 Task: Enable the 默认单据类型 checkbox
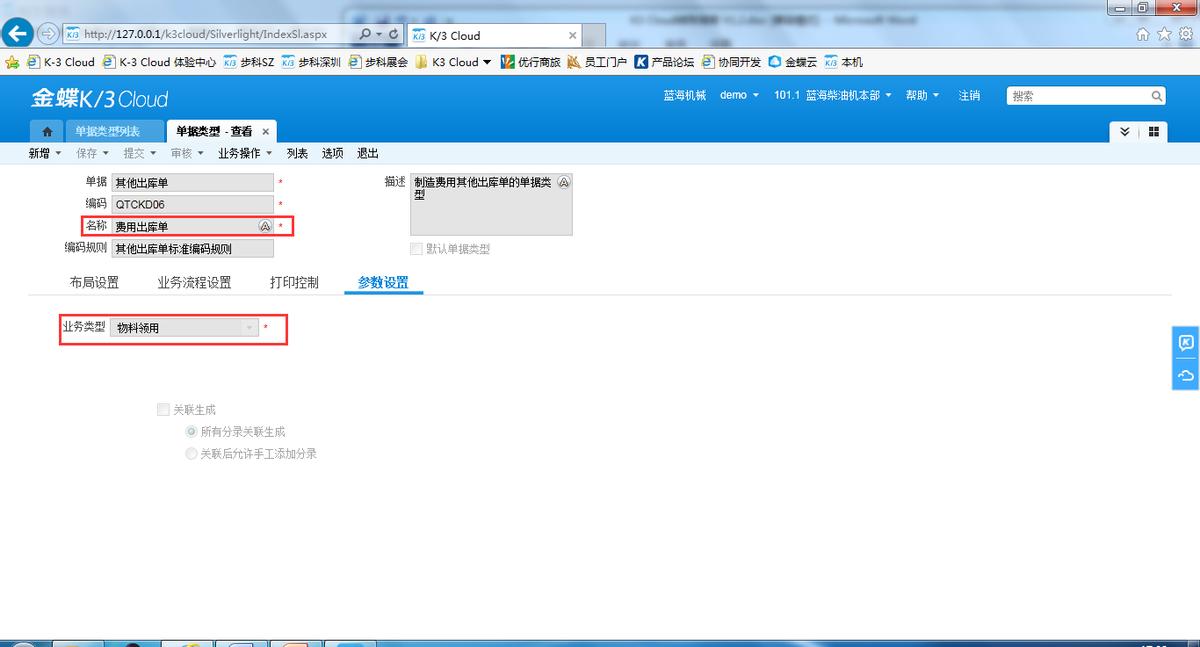click(415, 248)
